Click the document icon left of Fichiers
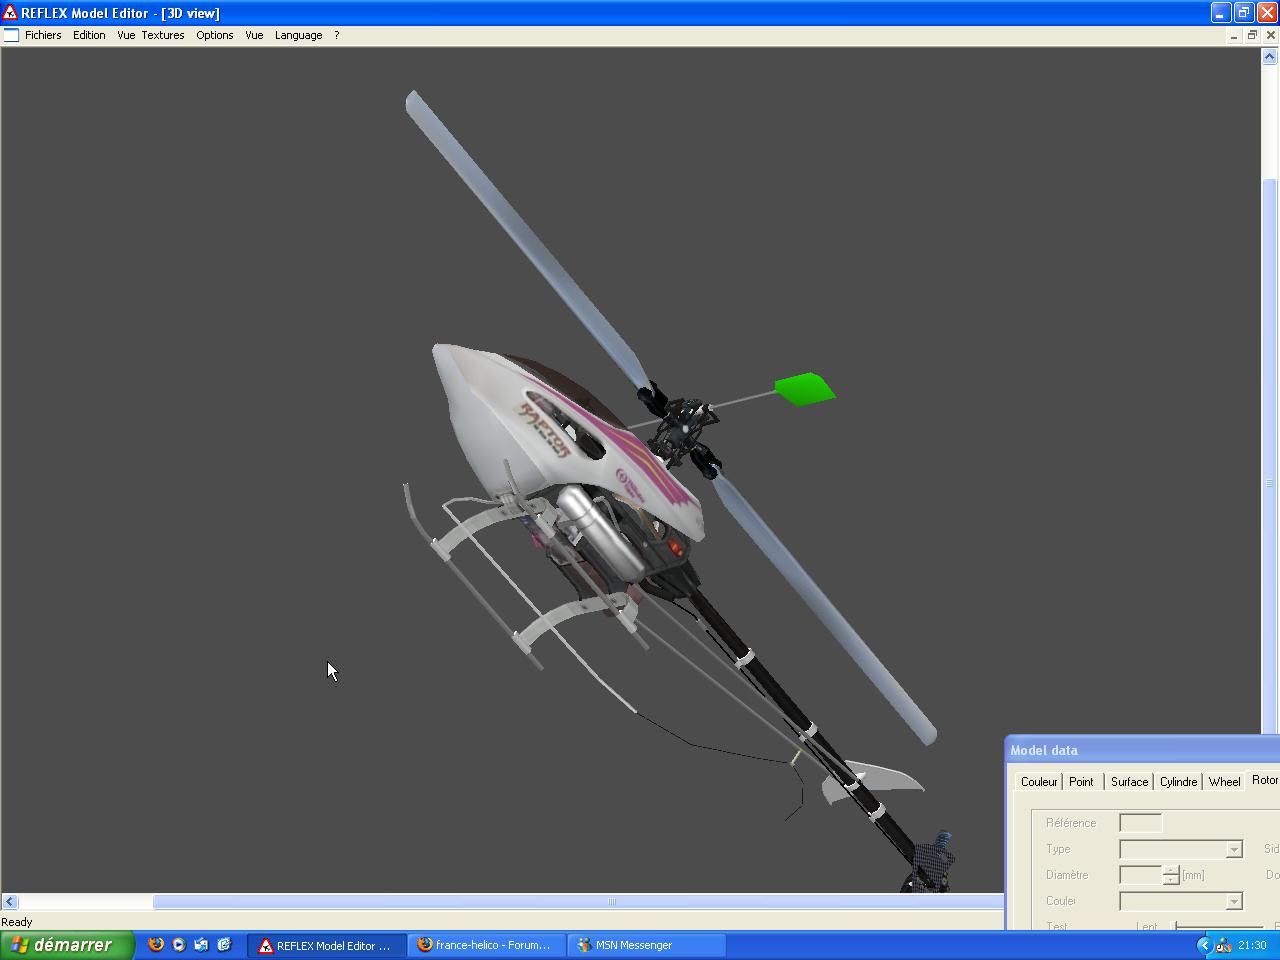The width and height of the screenshot is (1280, 960). tap(11, 35)
